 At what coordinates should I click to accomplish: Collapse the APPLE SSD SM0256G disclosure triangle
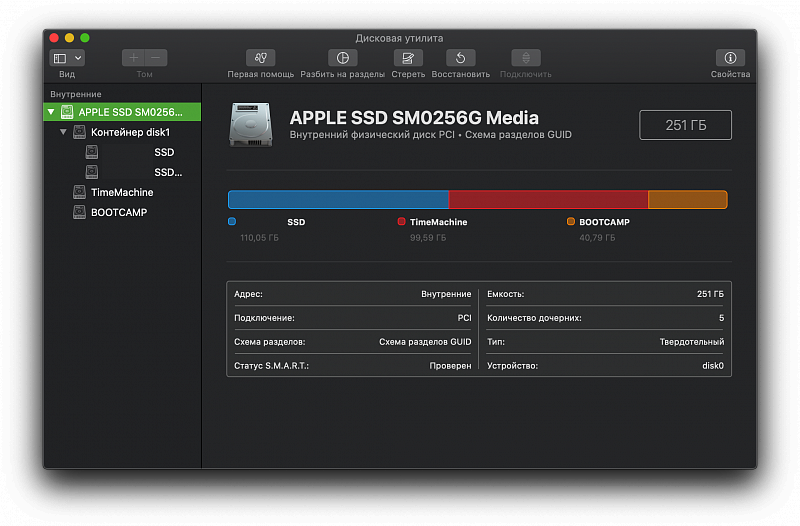[x=51, y=112]
